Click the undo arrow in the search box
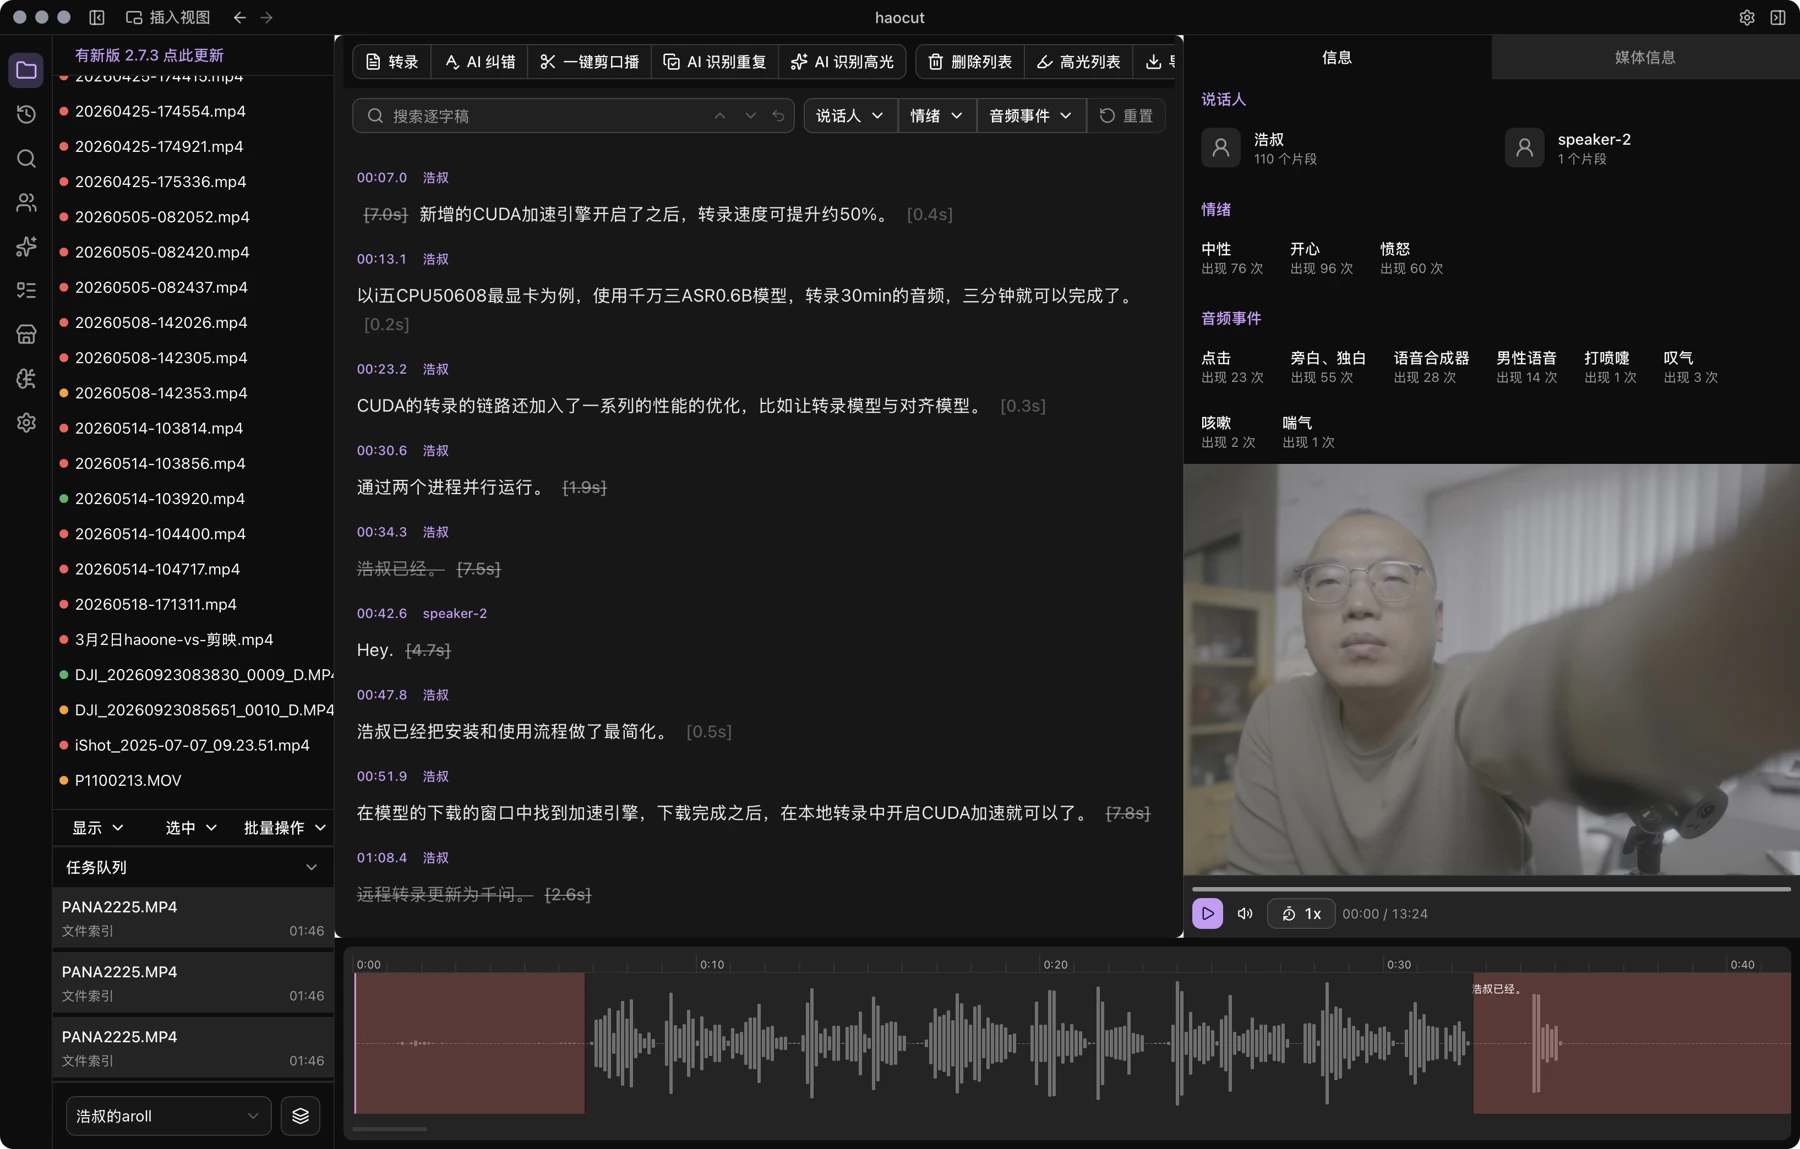Image resolution: width=1800 pixels, height=1149 pixels. coord(778,116)
